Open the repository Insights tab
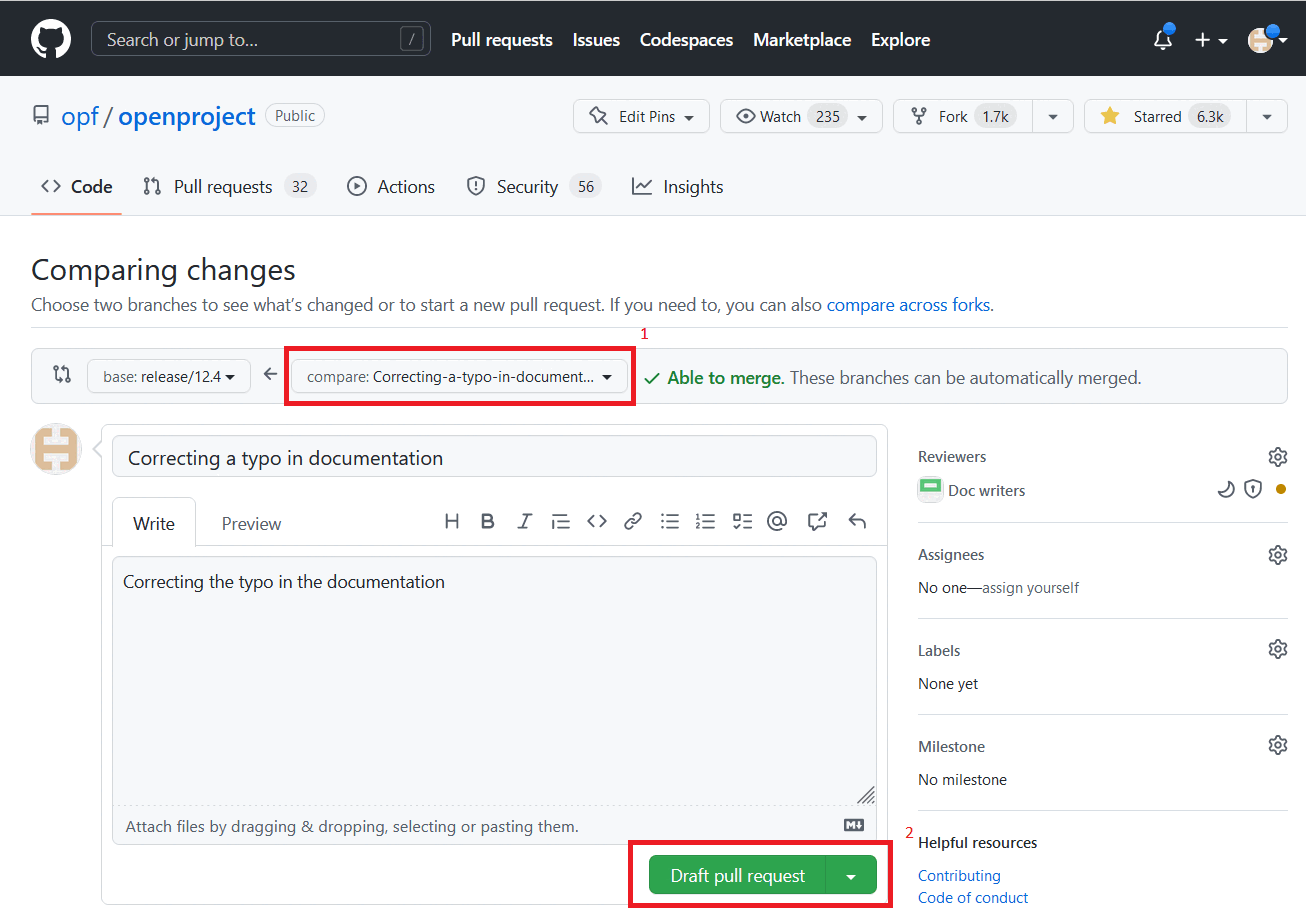 pyautogui.click(x=677, y=186)
